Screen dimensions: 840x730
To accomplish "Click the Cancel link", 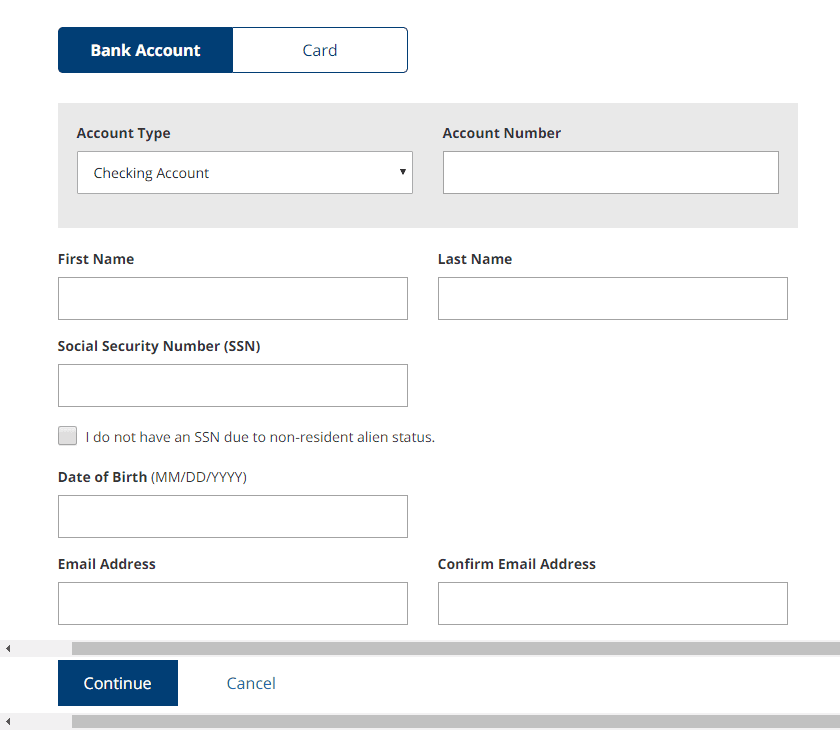I will pyautogui.click(x=251, y=683).
